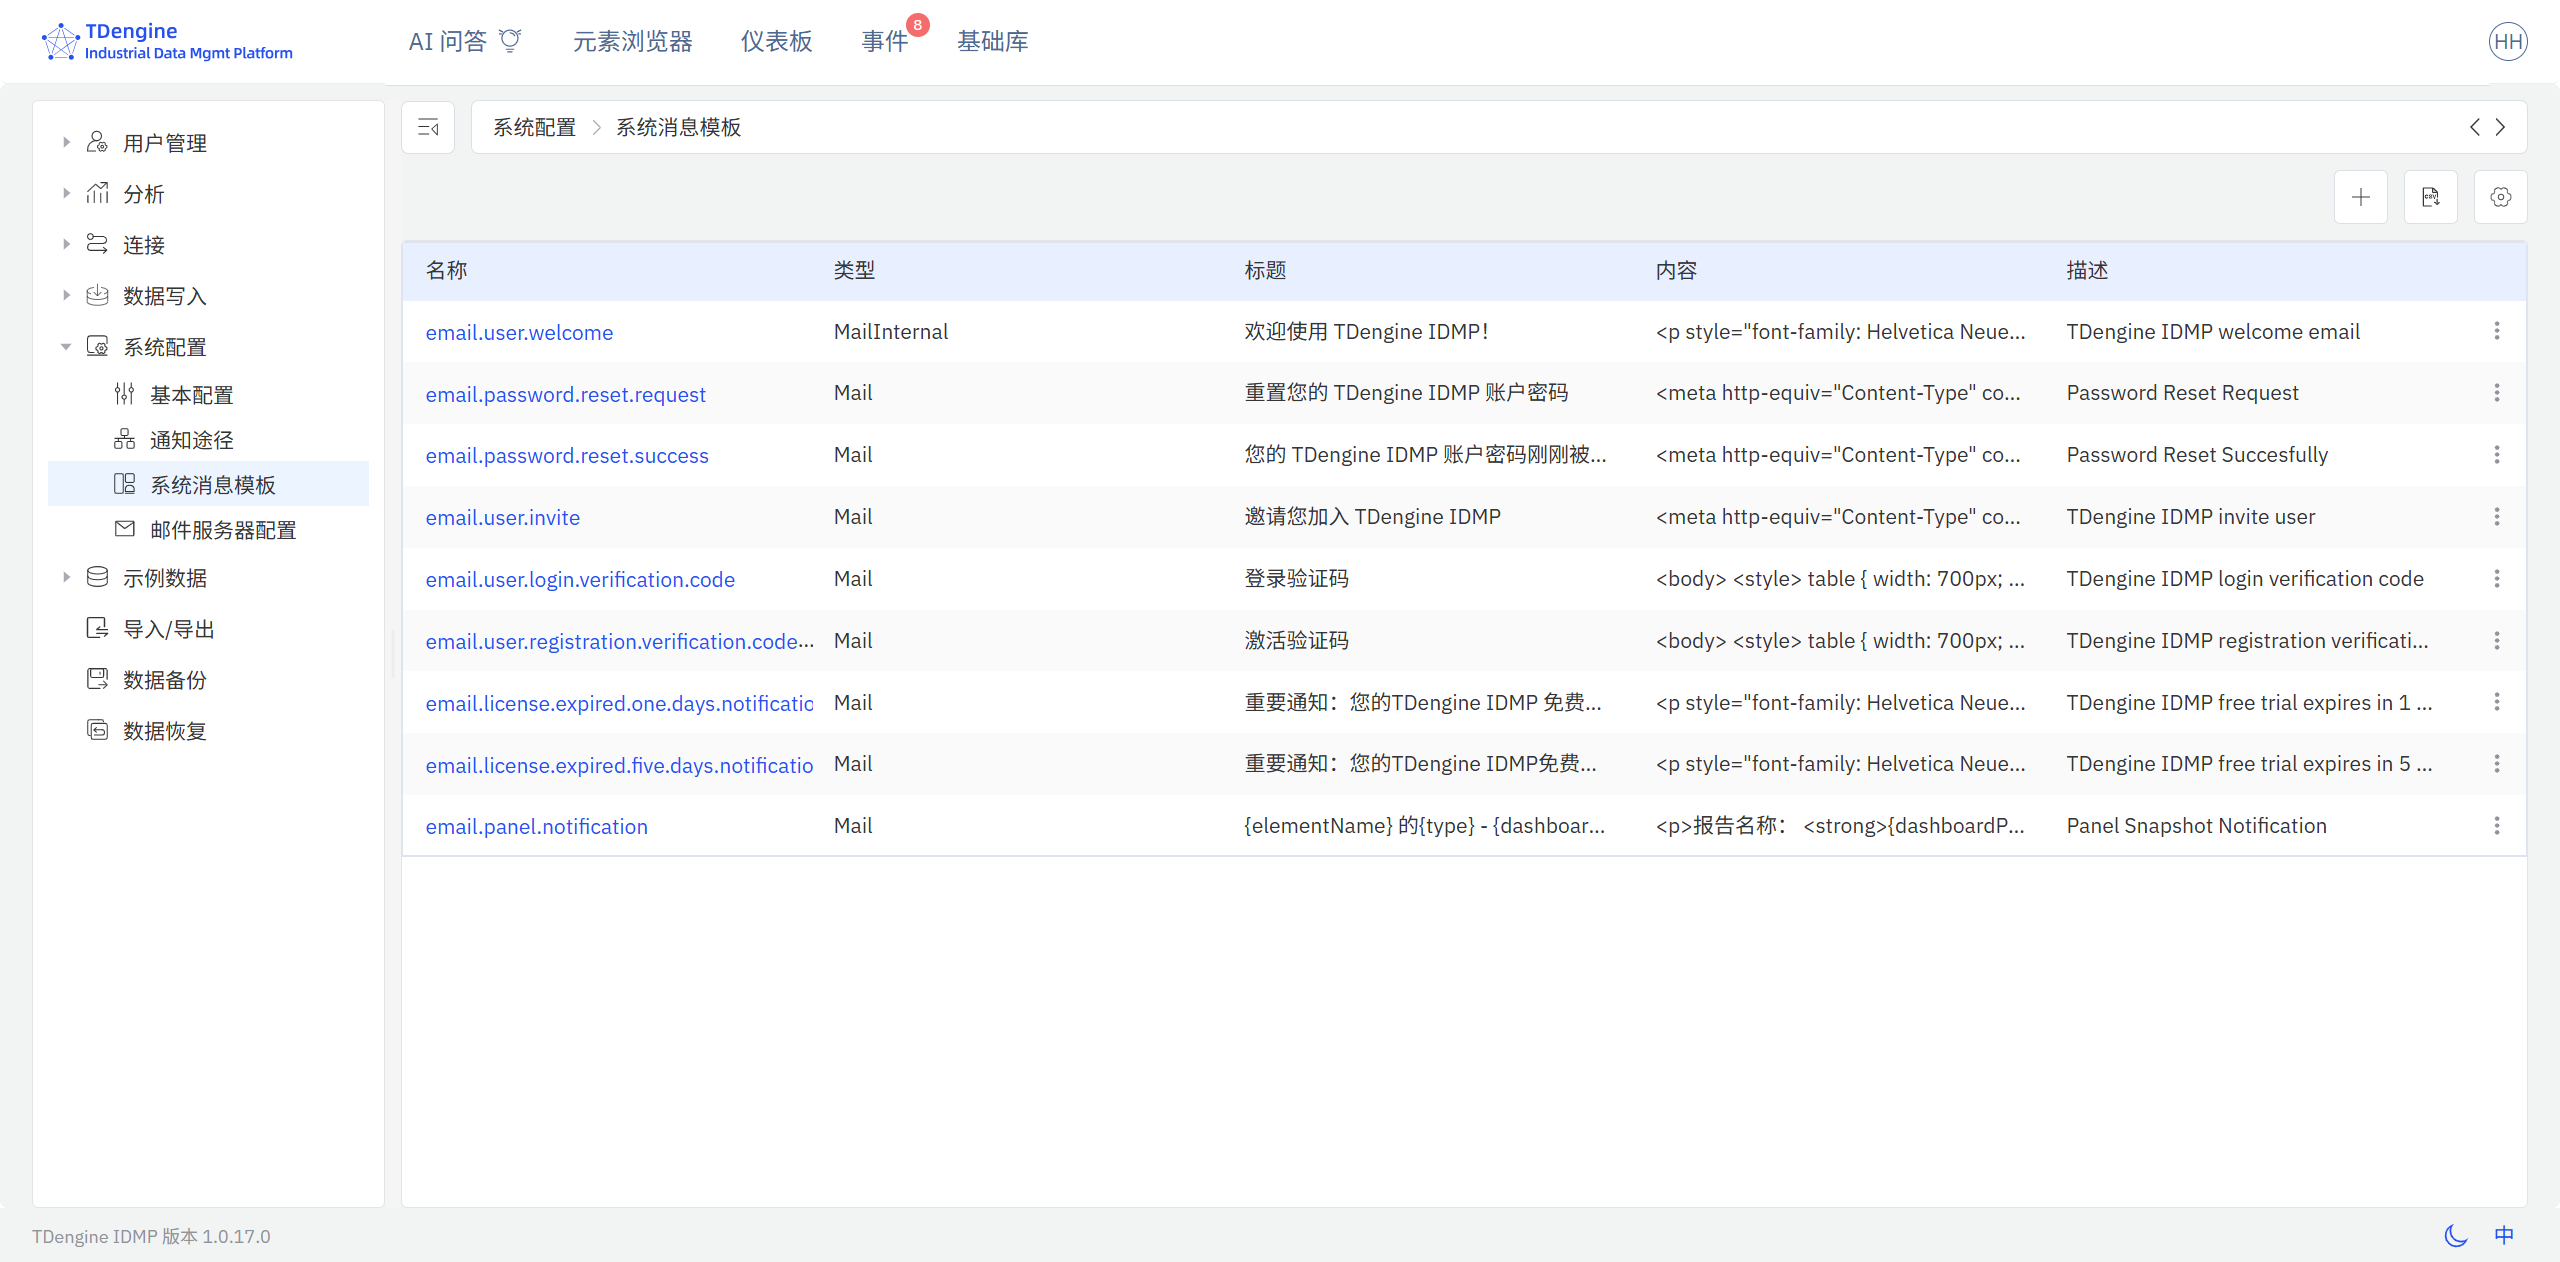Viewport: 2560px width, 1262px height.
Task: Click the AI lightbulb icon
Action: click(x=510, y=41)
